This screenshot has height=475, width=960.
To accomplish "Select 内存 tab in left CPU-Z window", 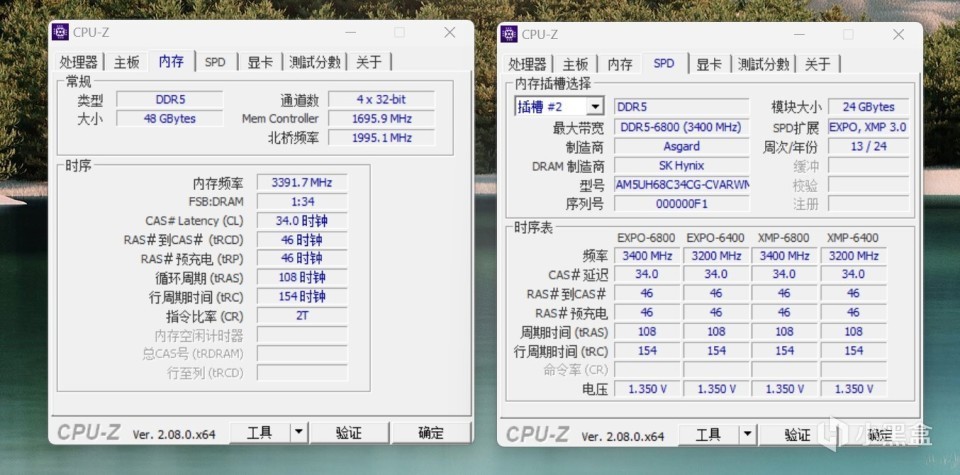I will 171,61.
